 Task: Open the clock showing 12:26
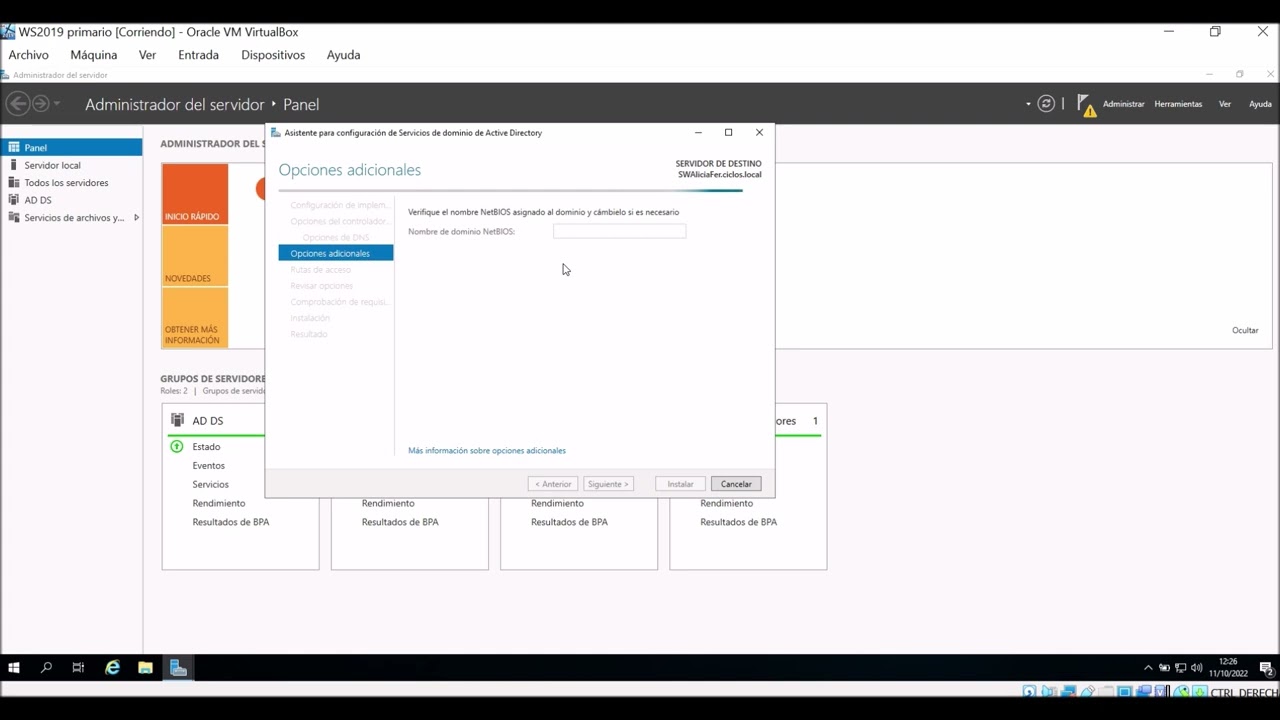1228,667
